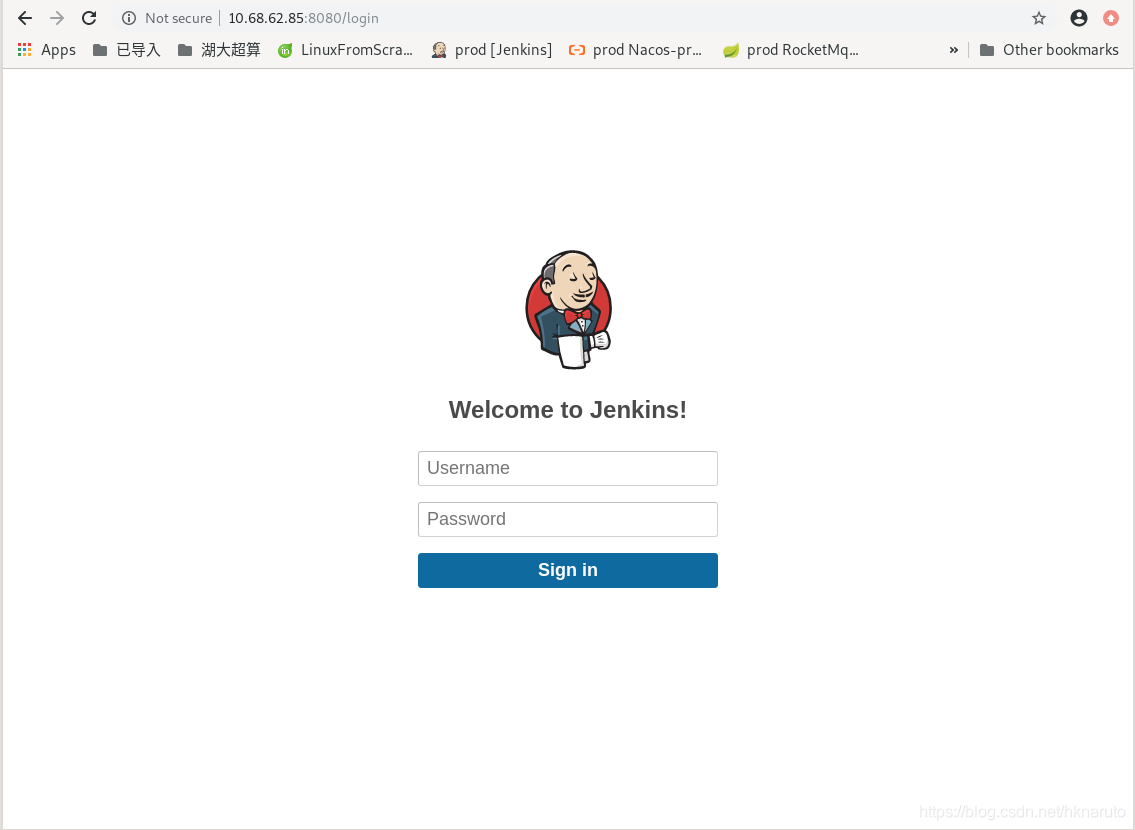
Task: View site info via Not secure icon
Action: (x=129, y=18)
